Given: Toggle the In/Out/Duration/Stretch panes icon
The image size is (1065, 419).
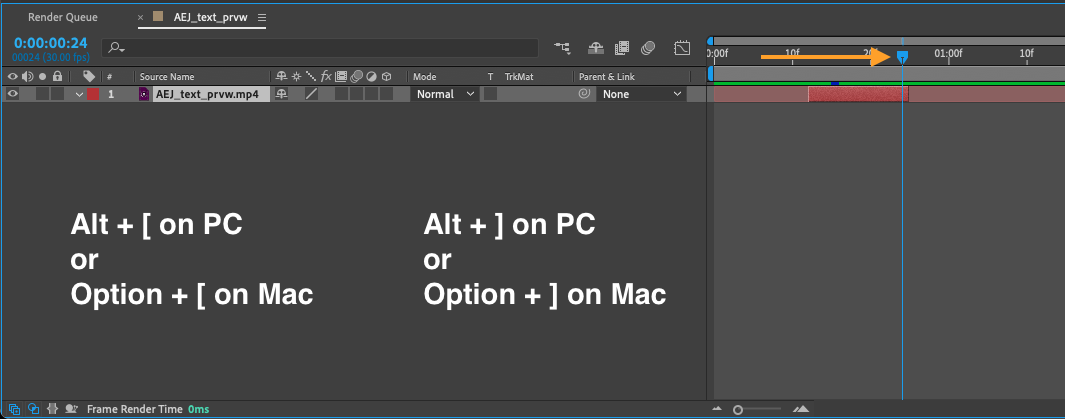Looking at the screenshot, I should click(x=52, y=409).
